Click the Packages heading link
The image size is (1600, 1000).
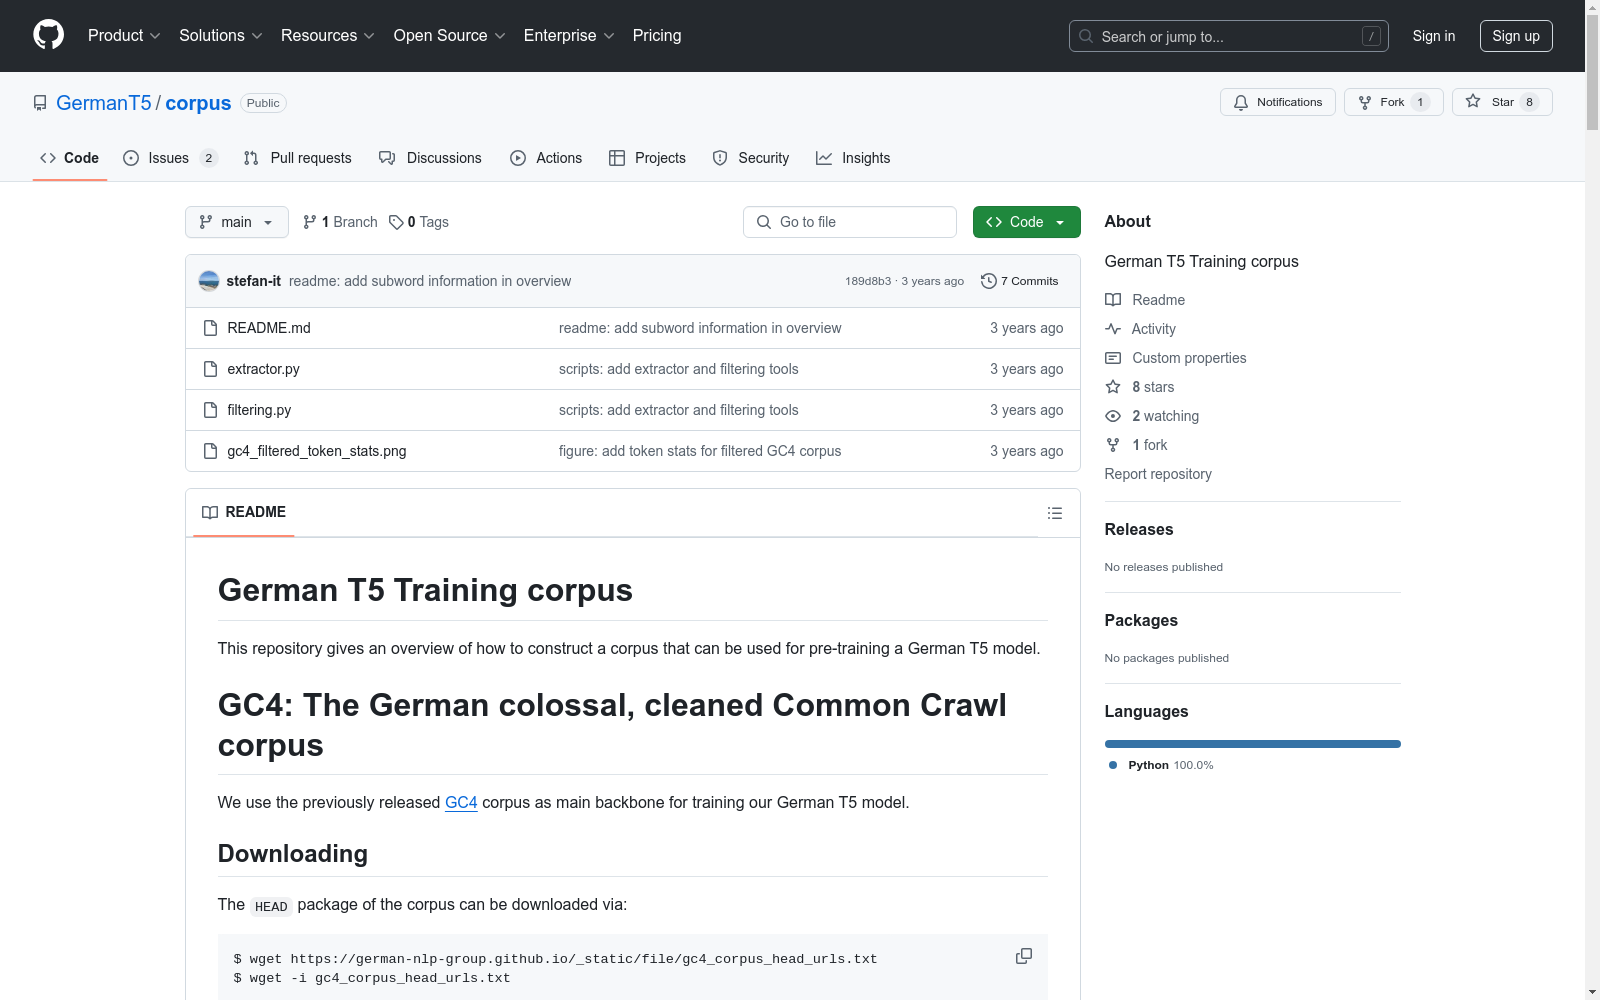[1141, 620]
